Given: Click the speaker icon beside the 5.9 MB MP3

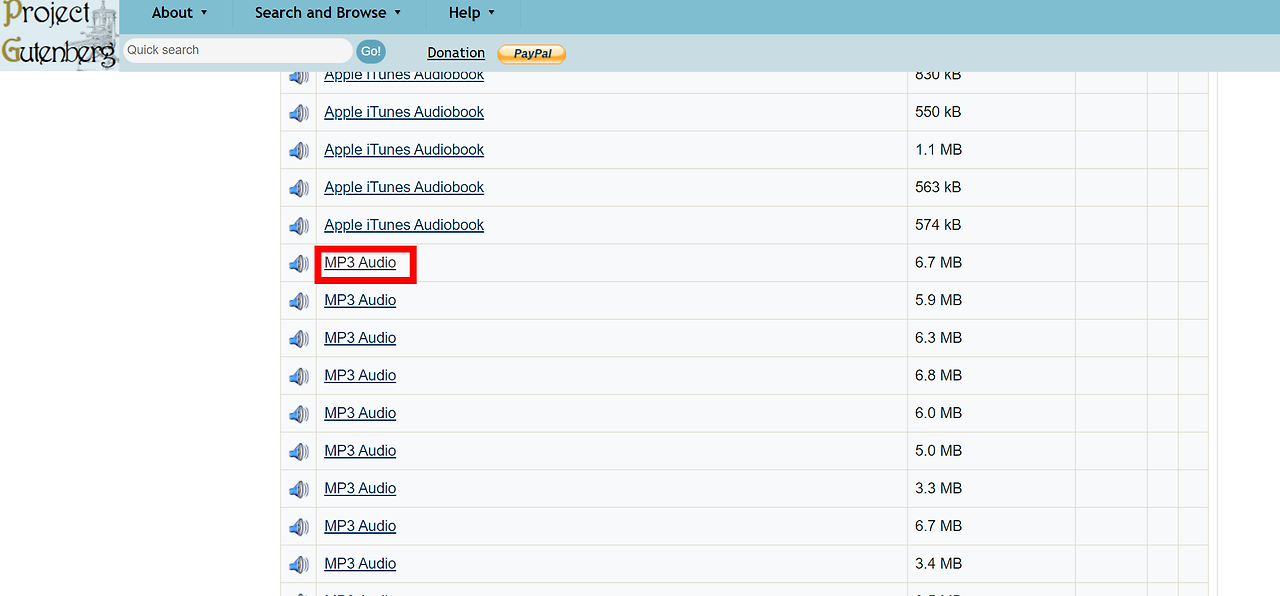Looking at the screenshot, I should coord(298,301).
